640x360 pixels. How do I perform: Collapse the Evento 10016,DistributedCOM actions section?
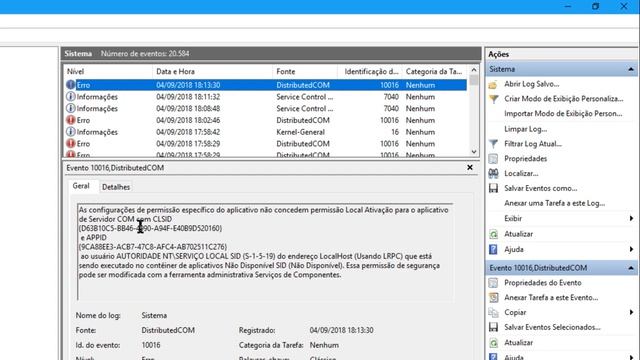pos(631,268)
